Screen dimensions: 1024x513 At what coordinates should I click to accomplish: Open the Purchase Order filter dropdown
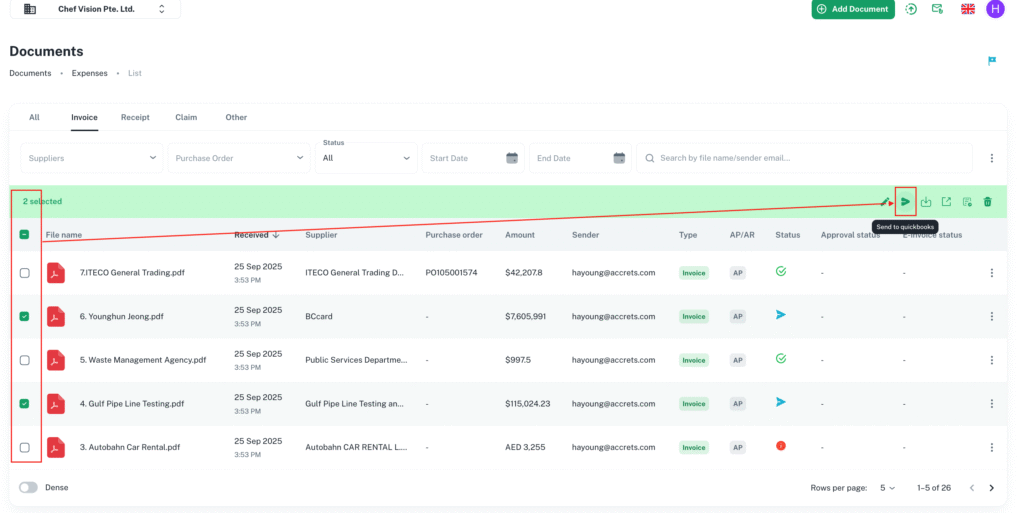239,158
